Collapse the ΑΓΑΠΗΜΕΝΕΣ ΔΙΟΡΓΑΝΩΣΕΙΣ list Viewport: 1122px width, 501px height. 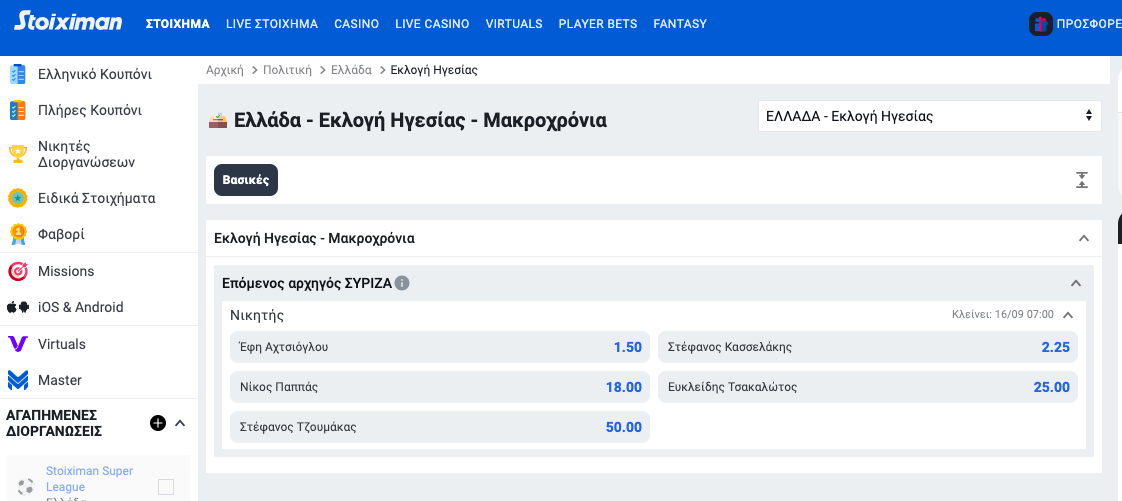[180, 423]
